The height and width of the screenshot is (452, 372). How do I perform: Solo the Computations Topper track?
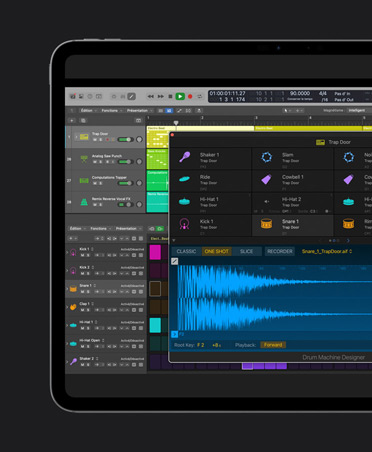click(x=101, y=183)
